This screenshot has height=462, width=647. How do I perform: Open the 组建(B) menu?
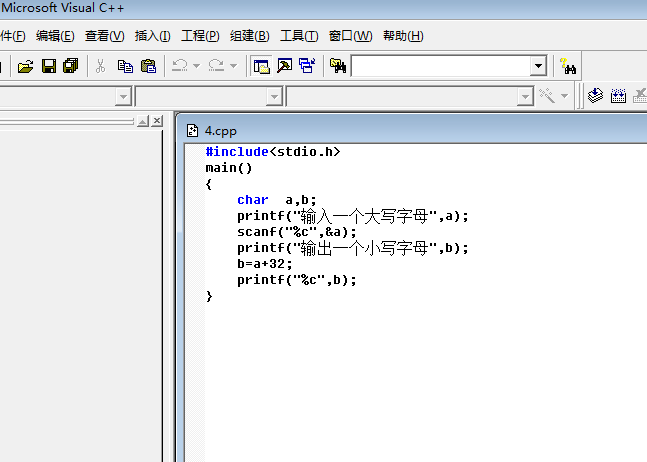coord(250,36)
